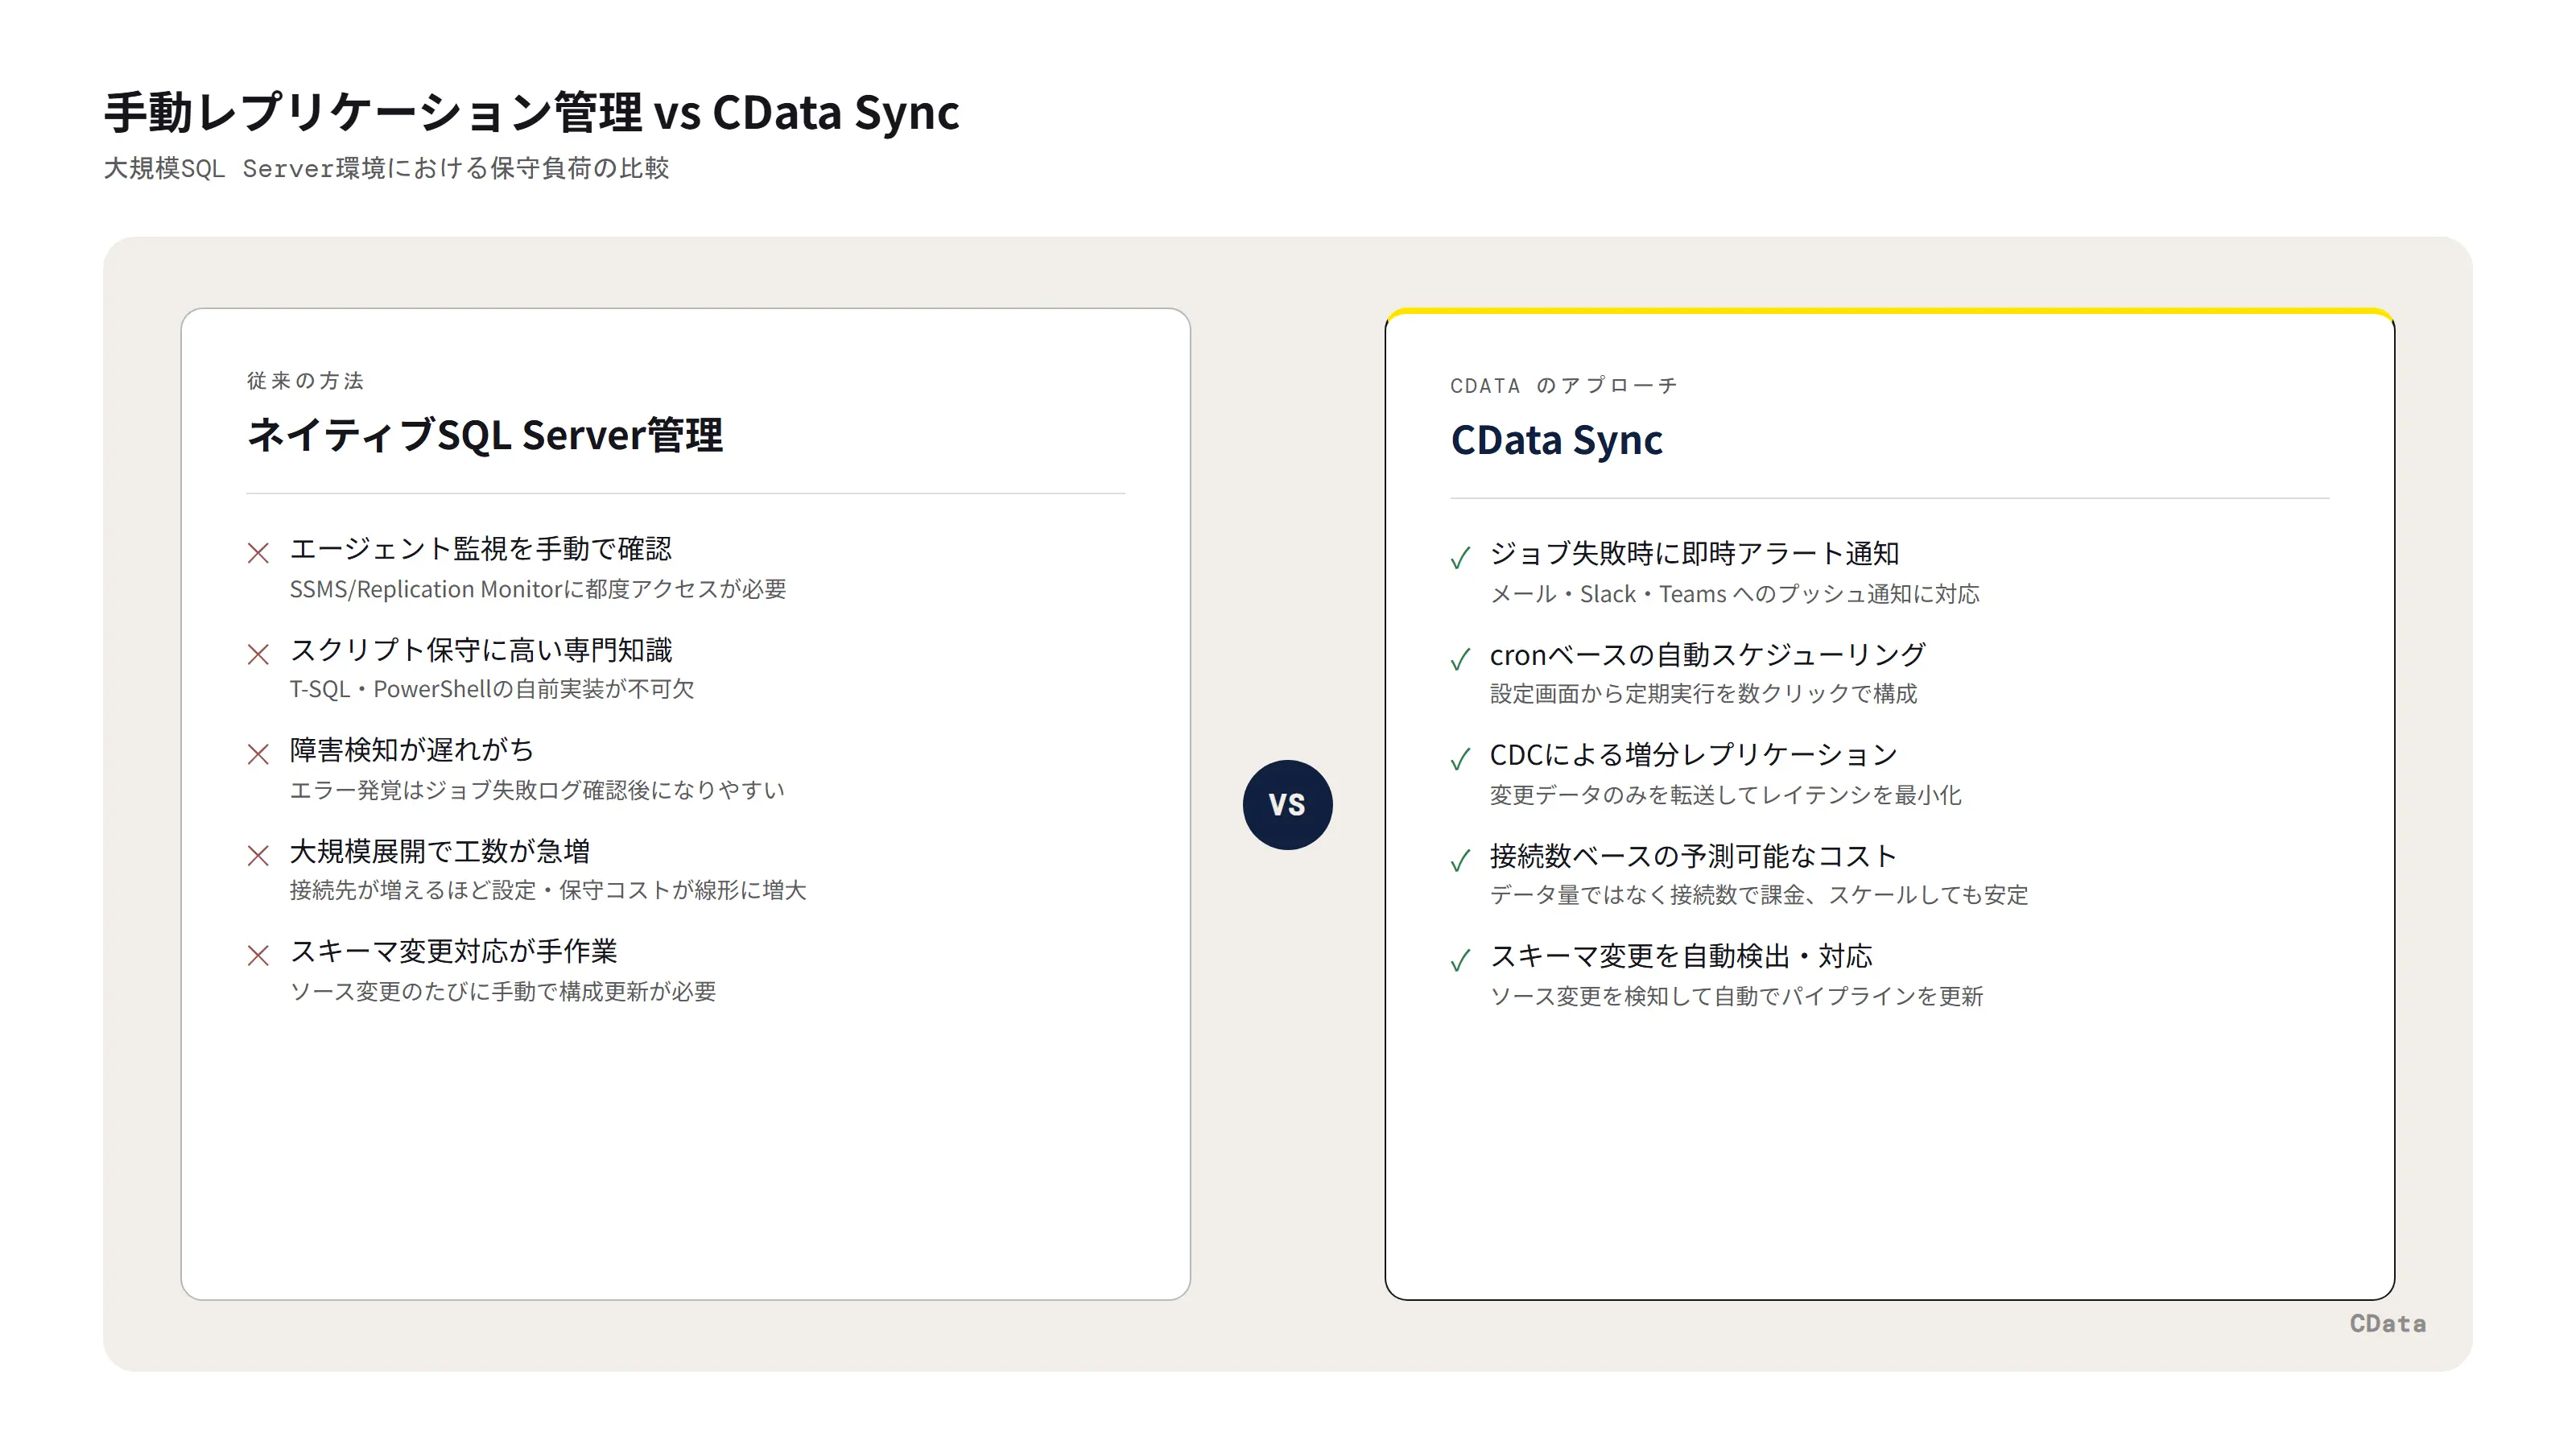Click the text スキーマ変更対応が手作業

click(x=453, y=951)
